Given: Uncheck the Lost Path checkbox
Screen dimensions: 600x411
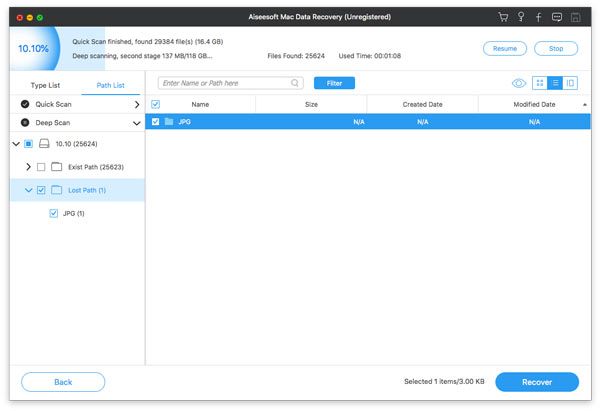Looking at the screenshot, I should (x=41, y=190).
